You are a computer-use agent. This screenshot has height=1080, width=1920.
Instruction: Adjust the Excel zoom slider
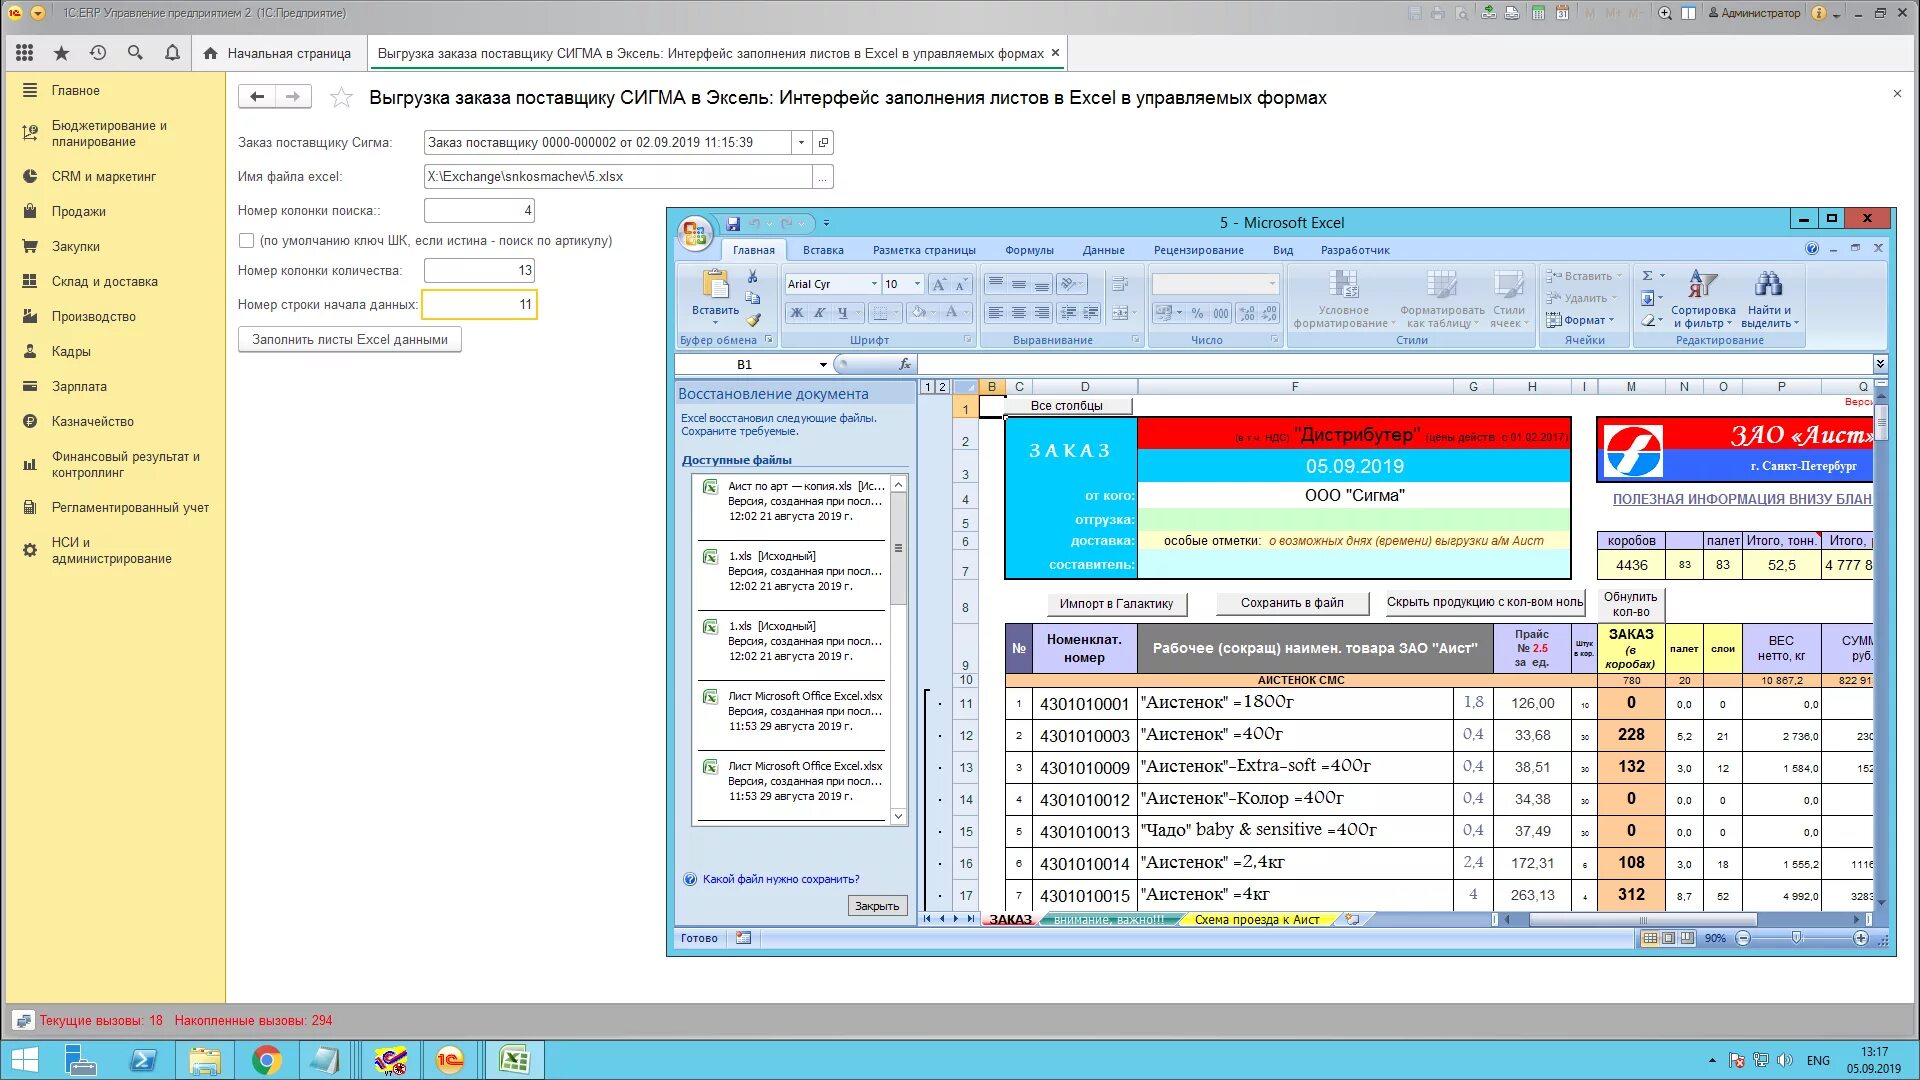[x=1797, y=938]
